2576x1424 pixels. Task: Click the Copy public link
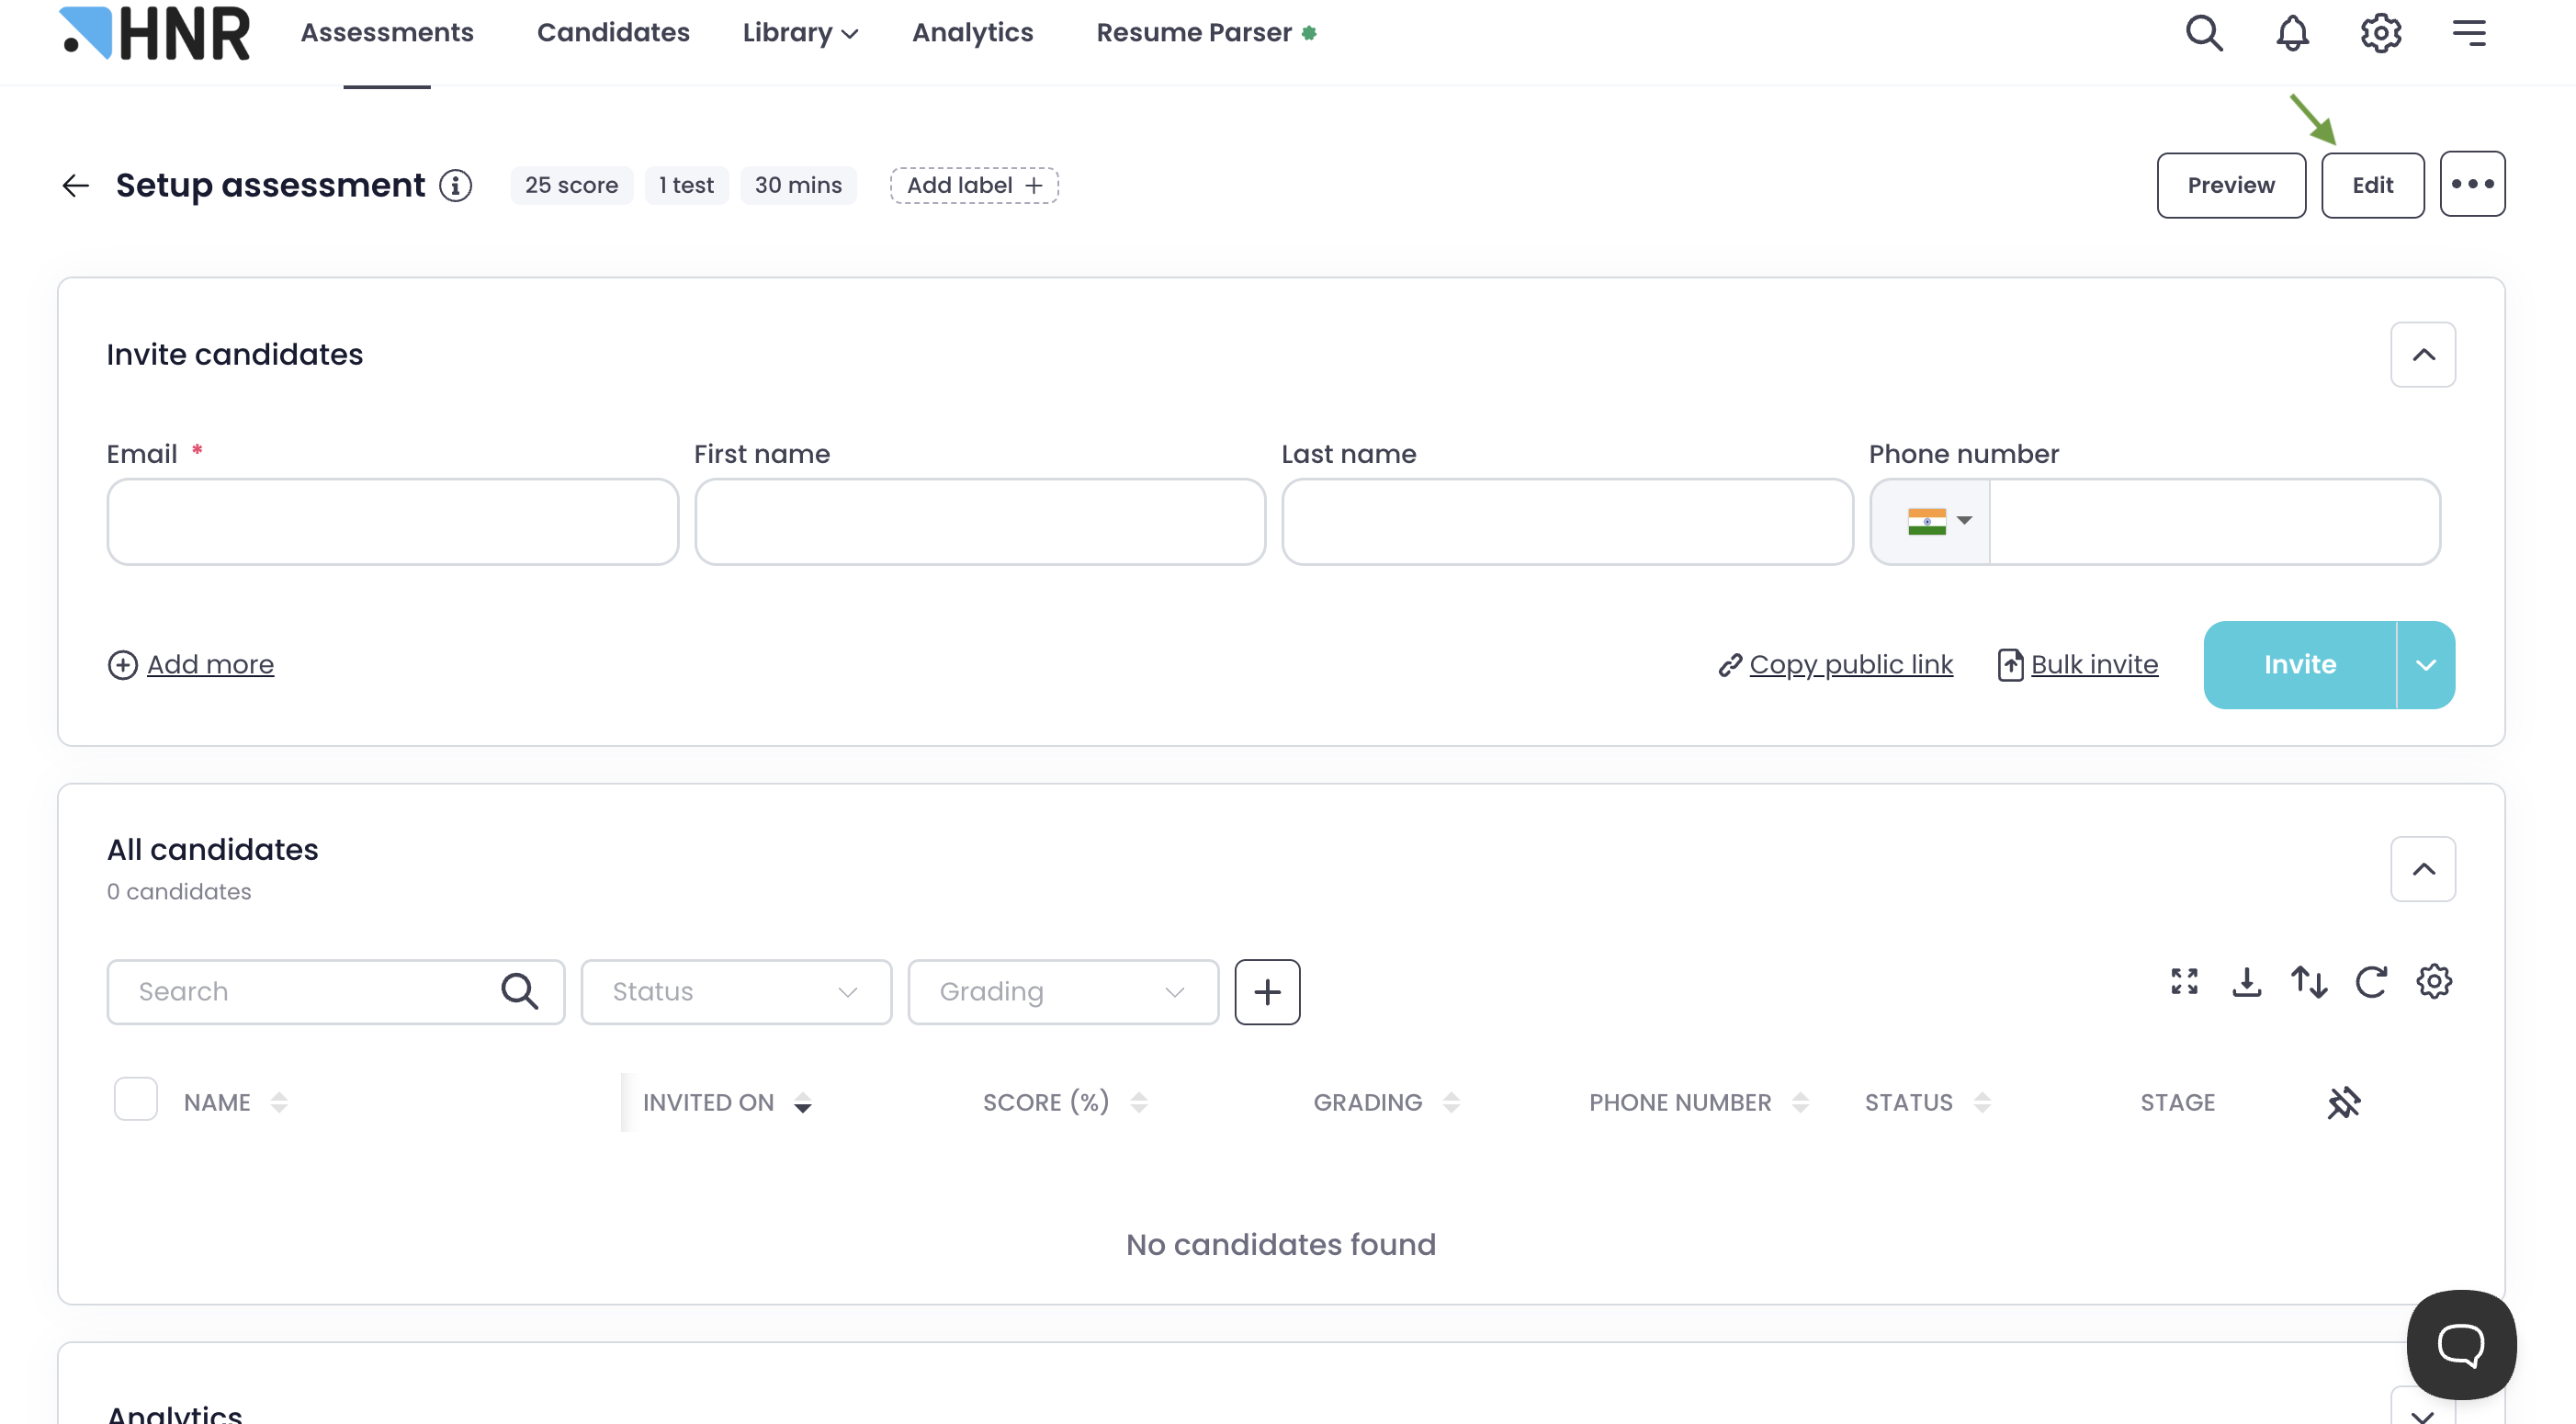pyautogui.click(x=1850, y=664)
